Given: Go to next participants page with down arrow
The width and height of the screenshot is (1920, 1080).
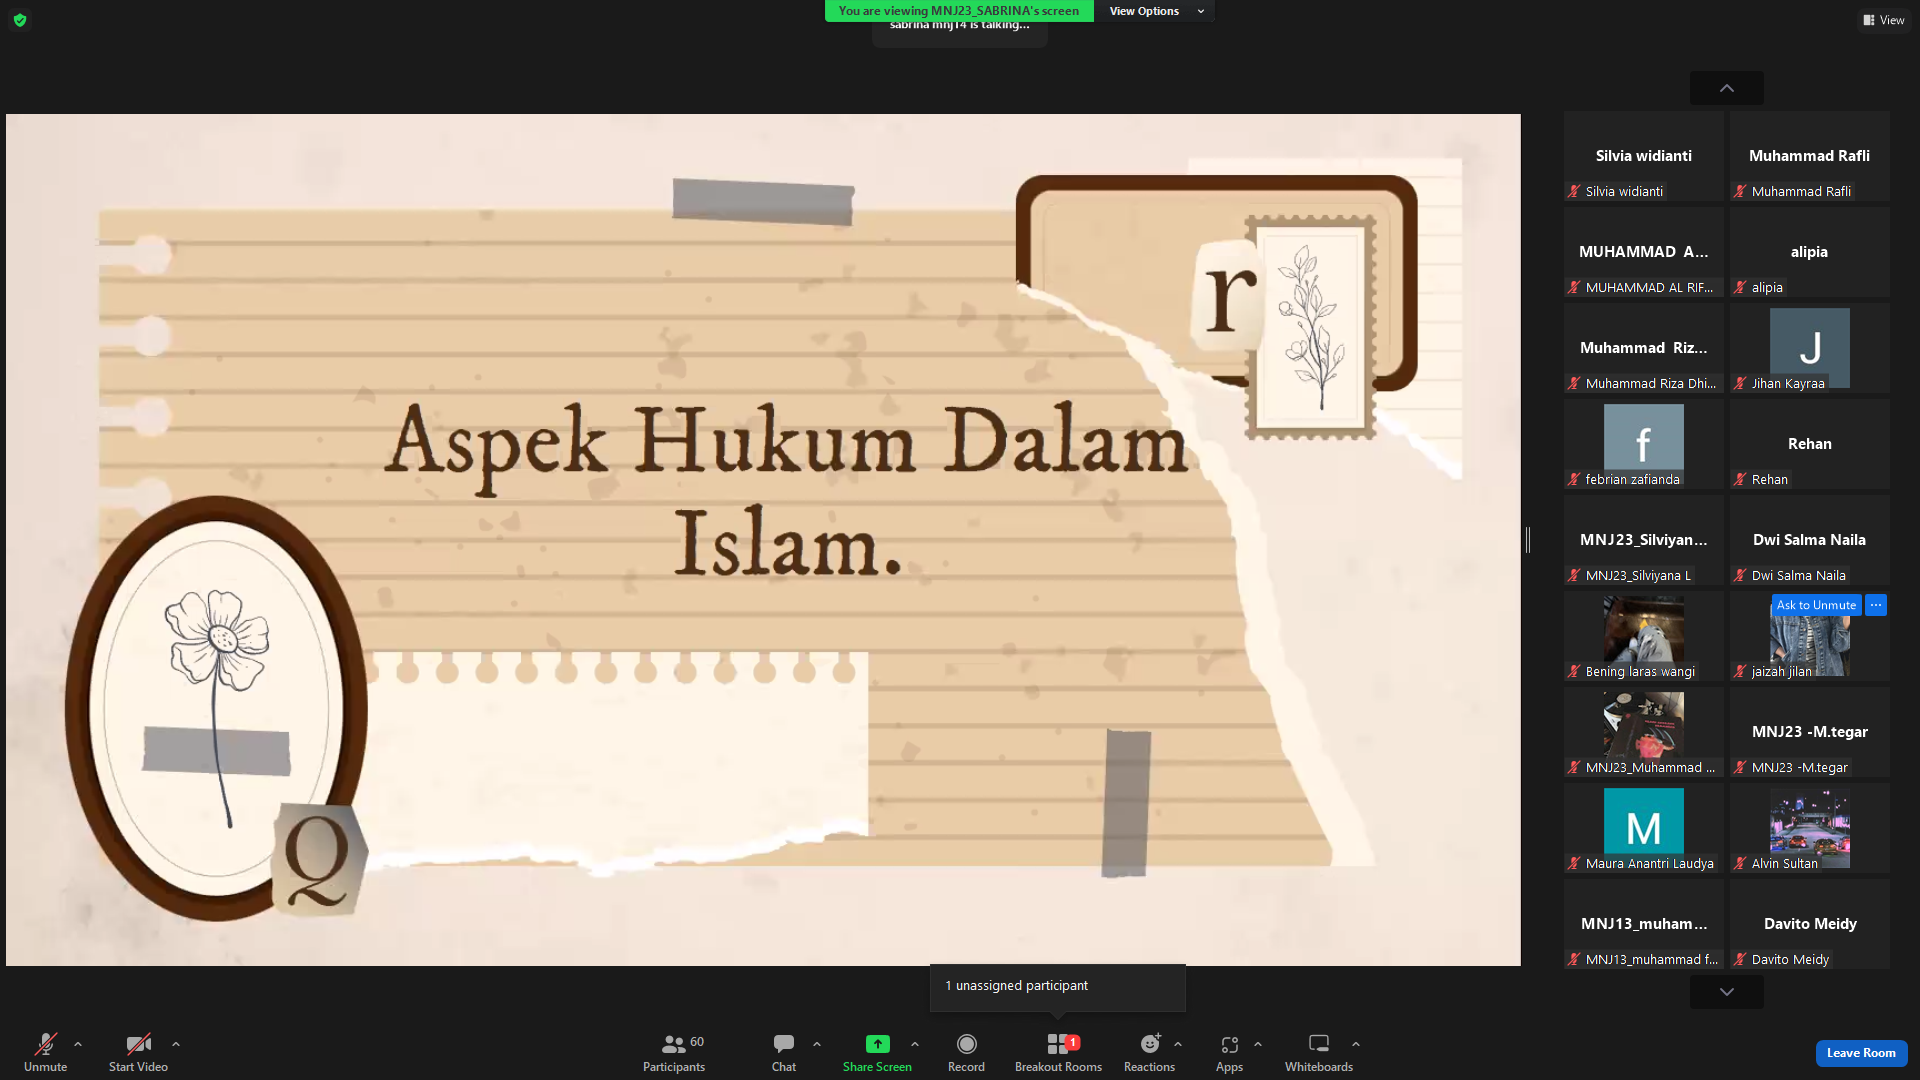Looking at the screenshot, I should 1727,992.
